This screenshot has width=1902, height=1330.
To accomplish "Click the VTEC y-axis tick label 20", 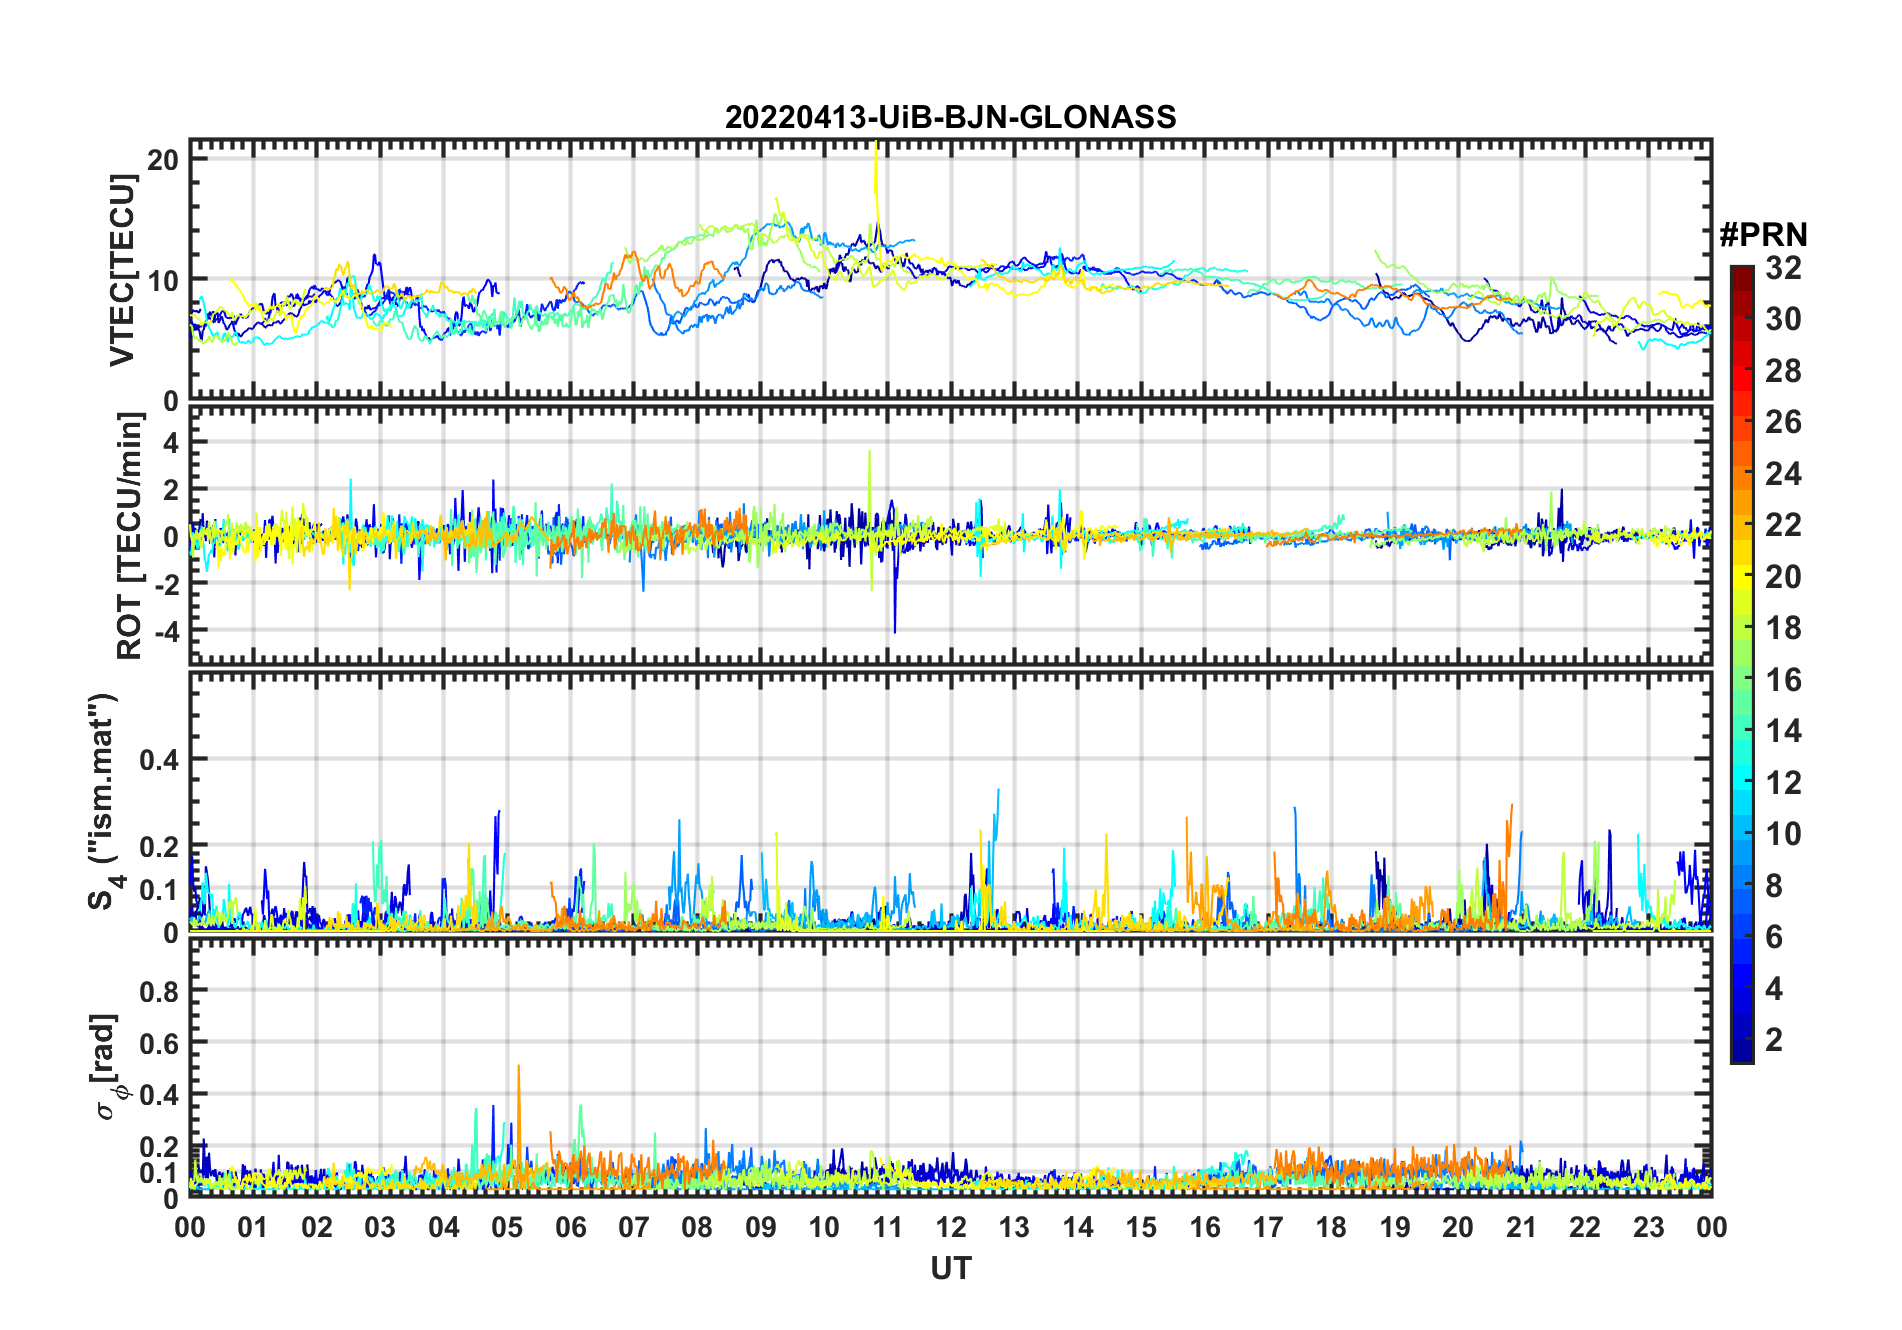I will (163, 159).
